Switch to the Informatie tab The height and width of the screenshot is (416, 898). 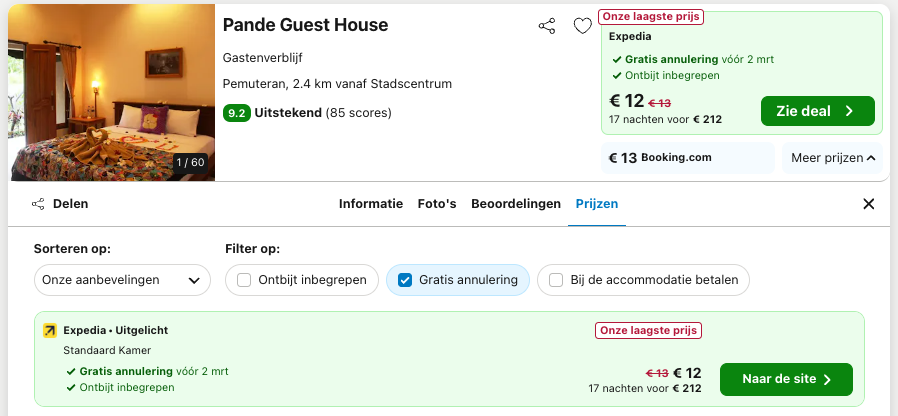point(371,204)
